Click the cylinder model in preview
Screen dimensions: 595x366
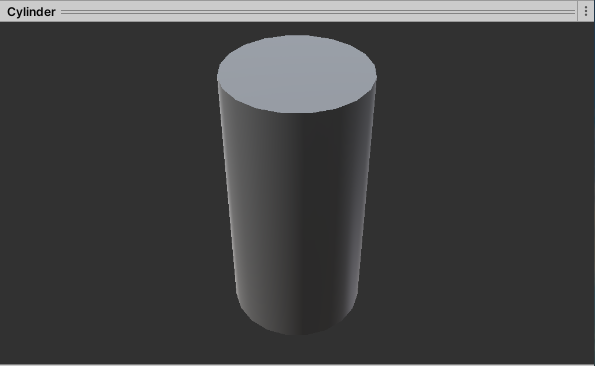pos(297,185)
